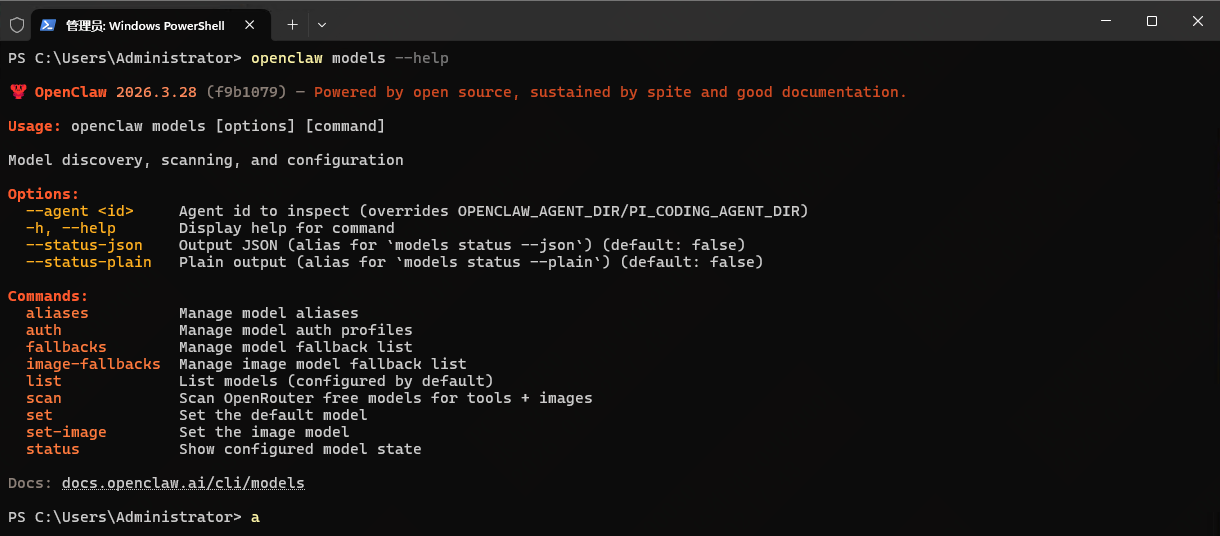Select the 管理员: Windows PowerShell tab

[150, 24]
